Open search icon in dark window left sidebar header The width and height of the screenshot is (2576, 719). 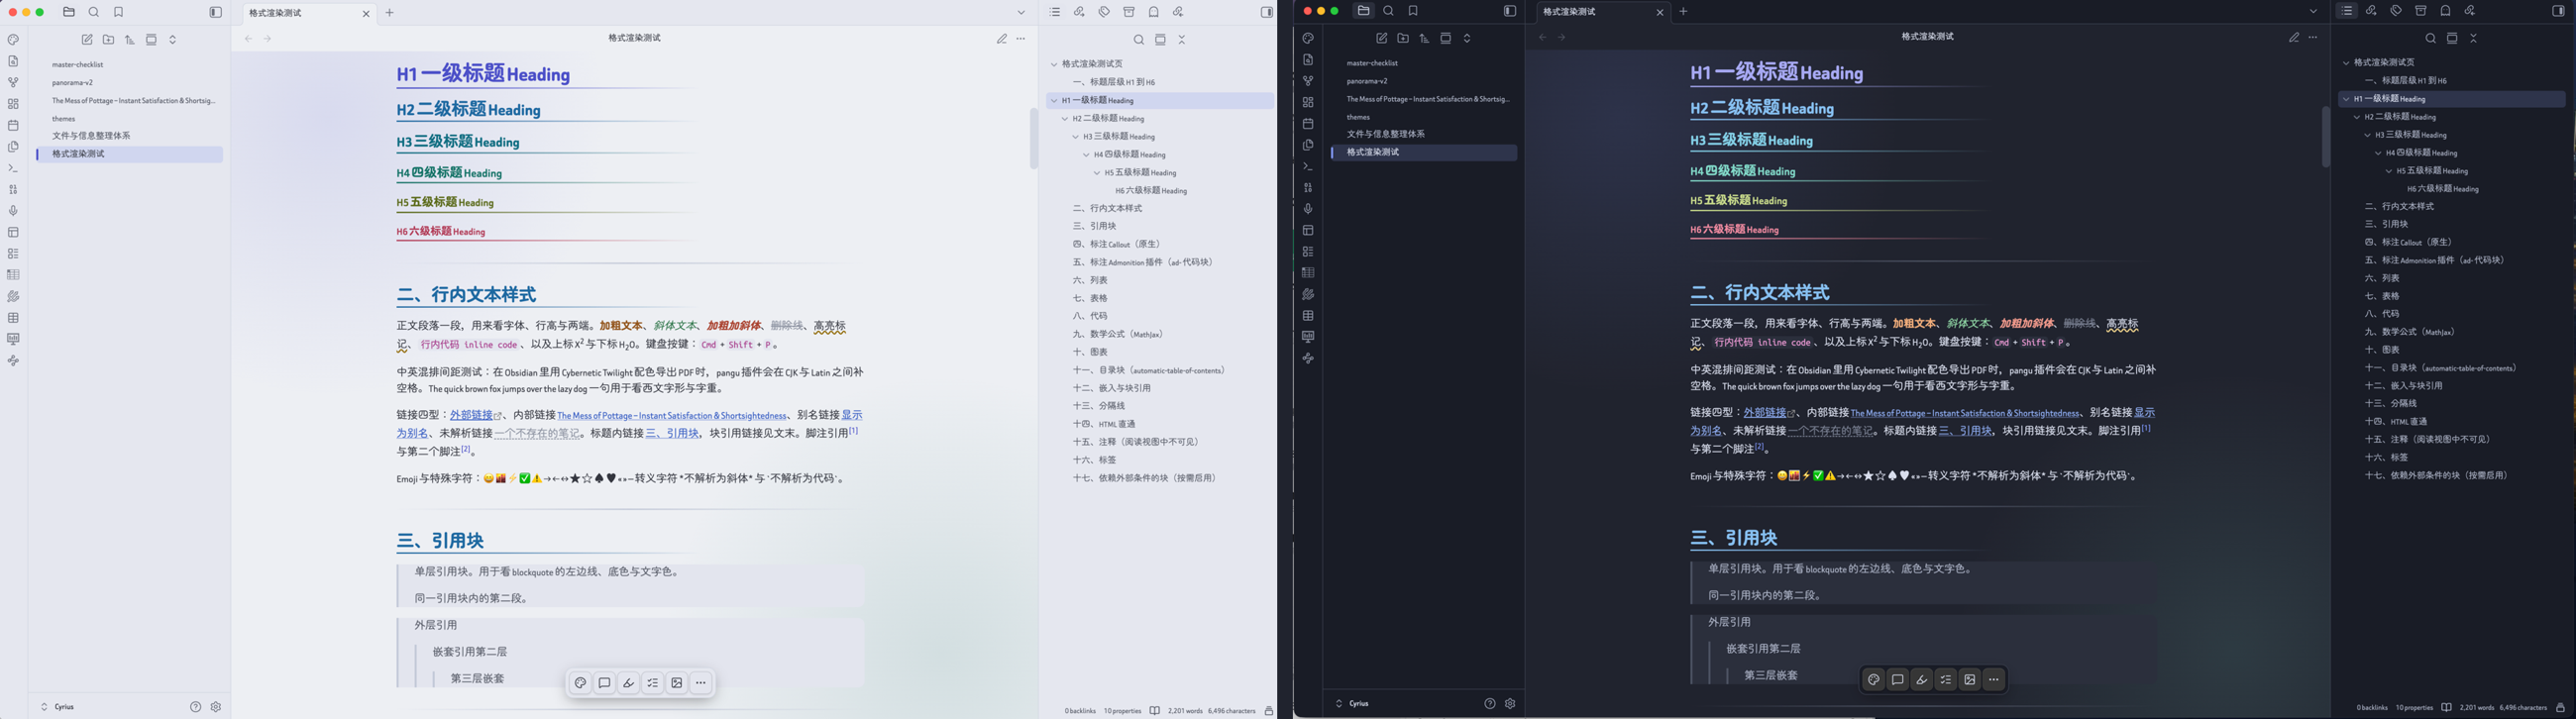click(x=1389, y=11)
